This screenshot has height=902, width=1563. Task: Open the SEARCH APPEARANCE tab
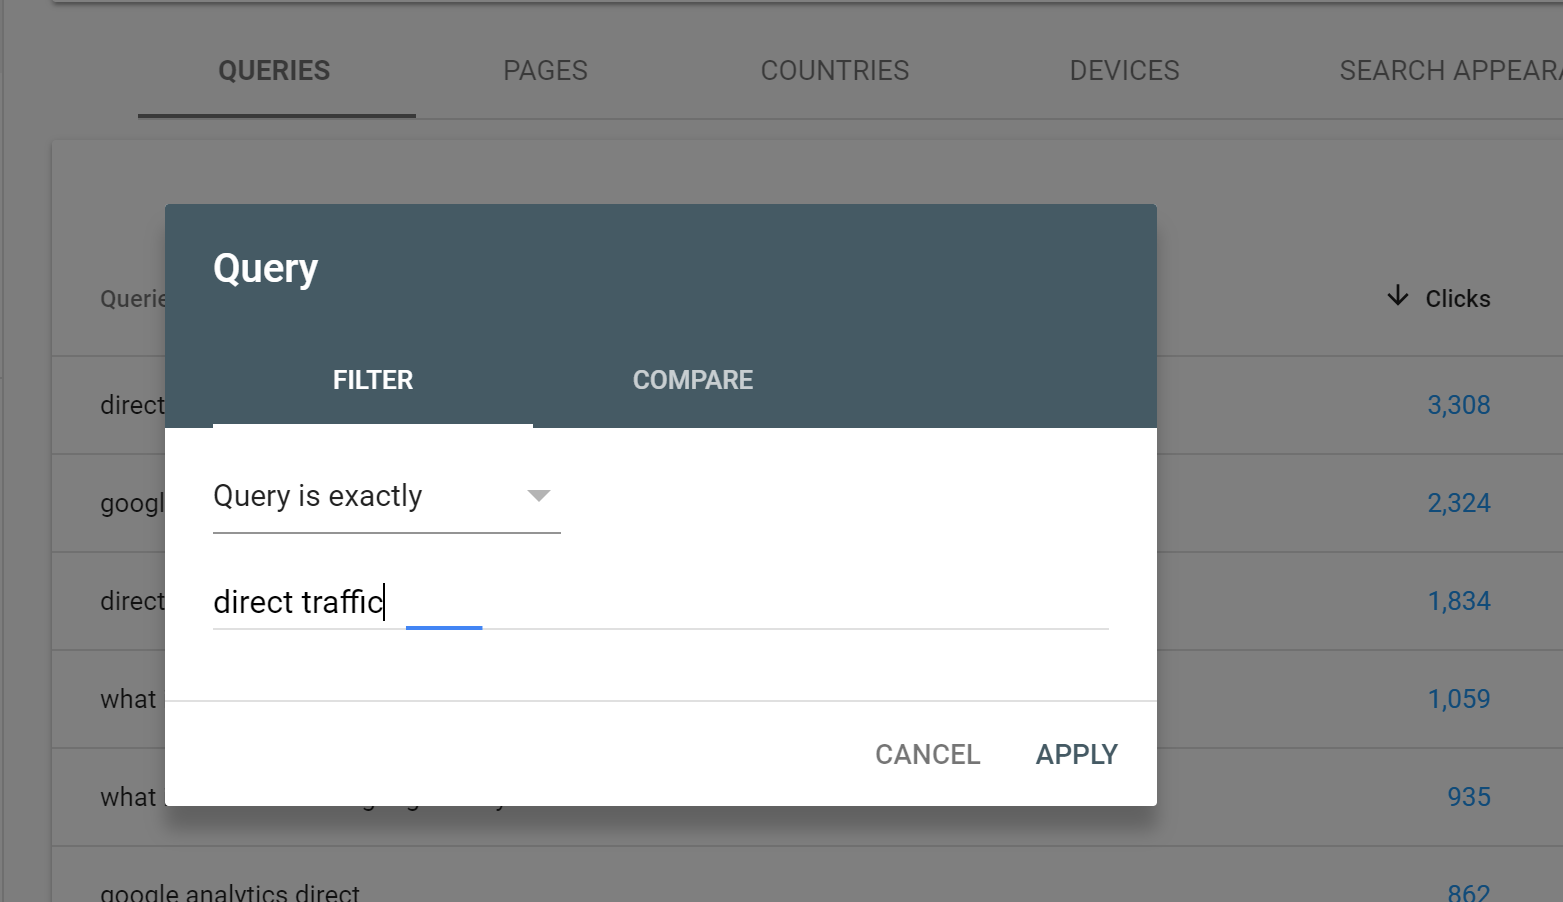point(1448,71)
